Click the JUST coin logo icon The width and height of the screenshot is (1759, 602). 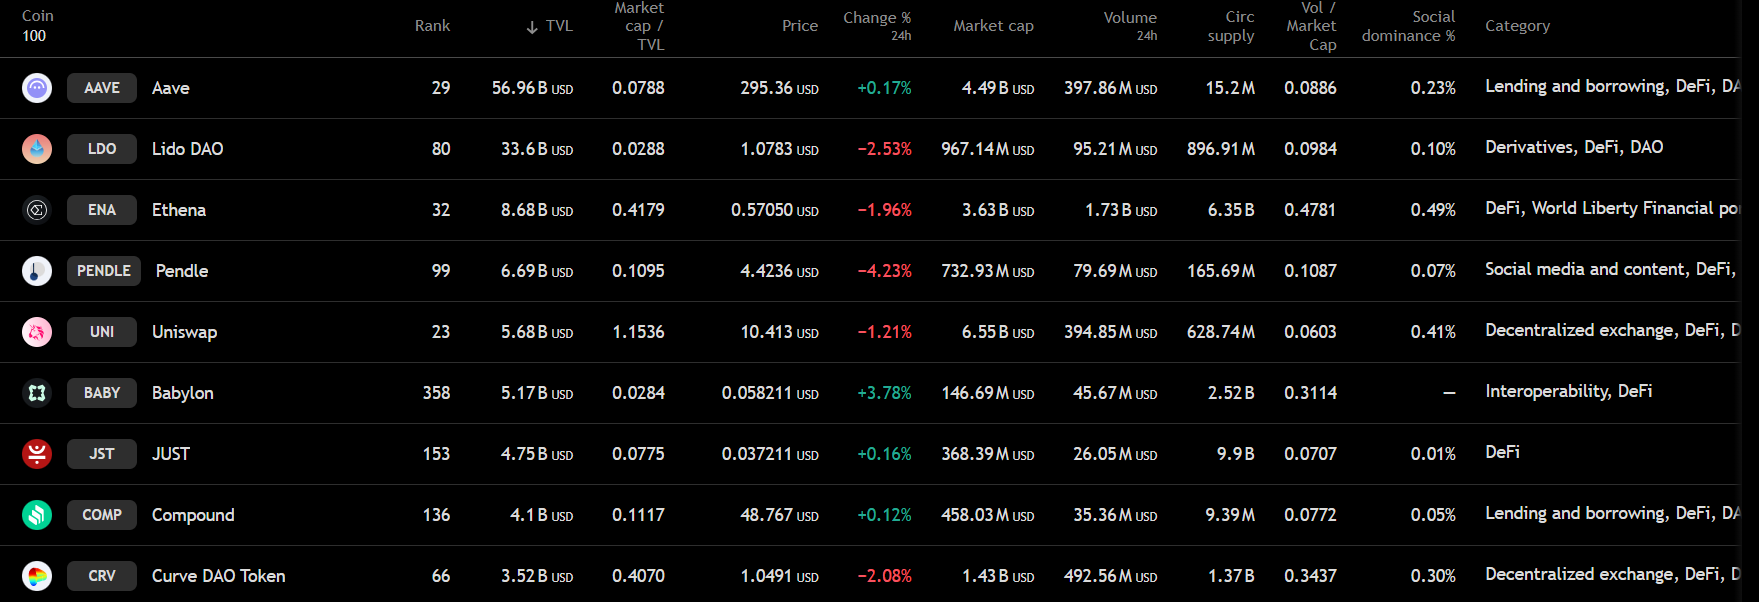[x=37, y=454]
